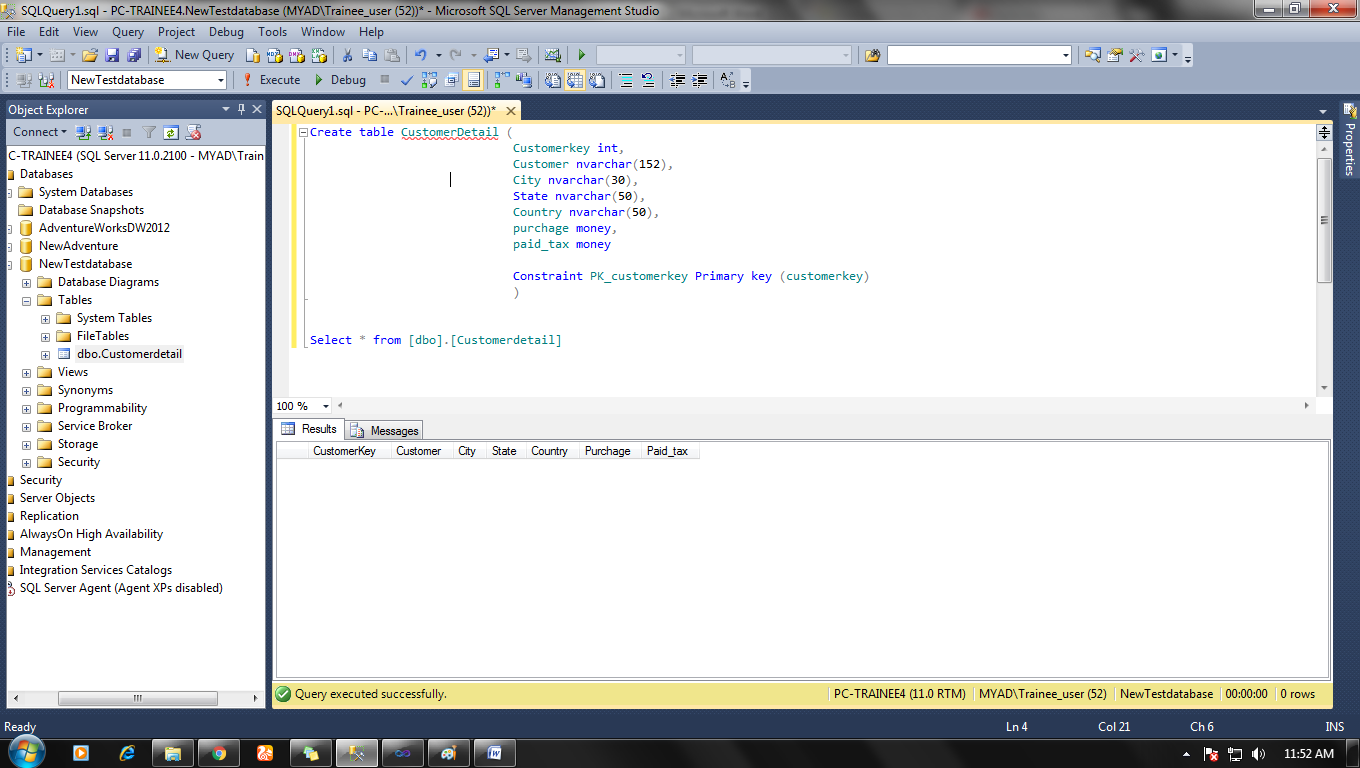Collapse the Tables node

click(x=26, y=300)
